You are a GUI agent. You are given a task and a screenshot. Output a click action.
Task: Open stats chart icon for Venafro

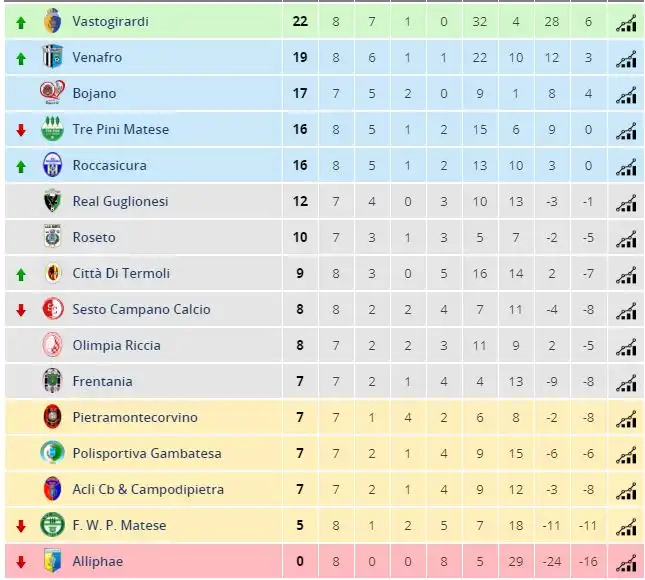(626, 59)
